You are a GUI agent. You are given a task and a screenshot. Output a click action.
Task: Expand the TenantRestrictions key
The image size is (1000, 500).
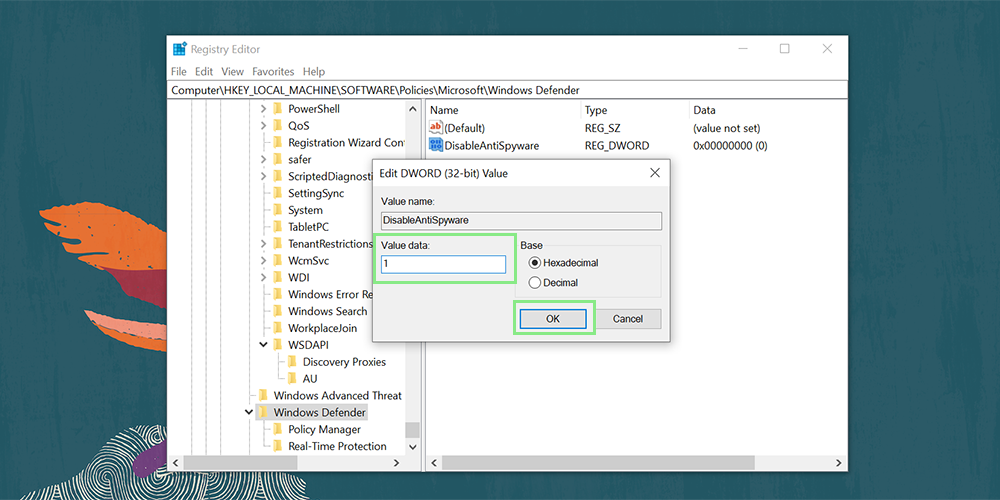click(263, 244)
